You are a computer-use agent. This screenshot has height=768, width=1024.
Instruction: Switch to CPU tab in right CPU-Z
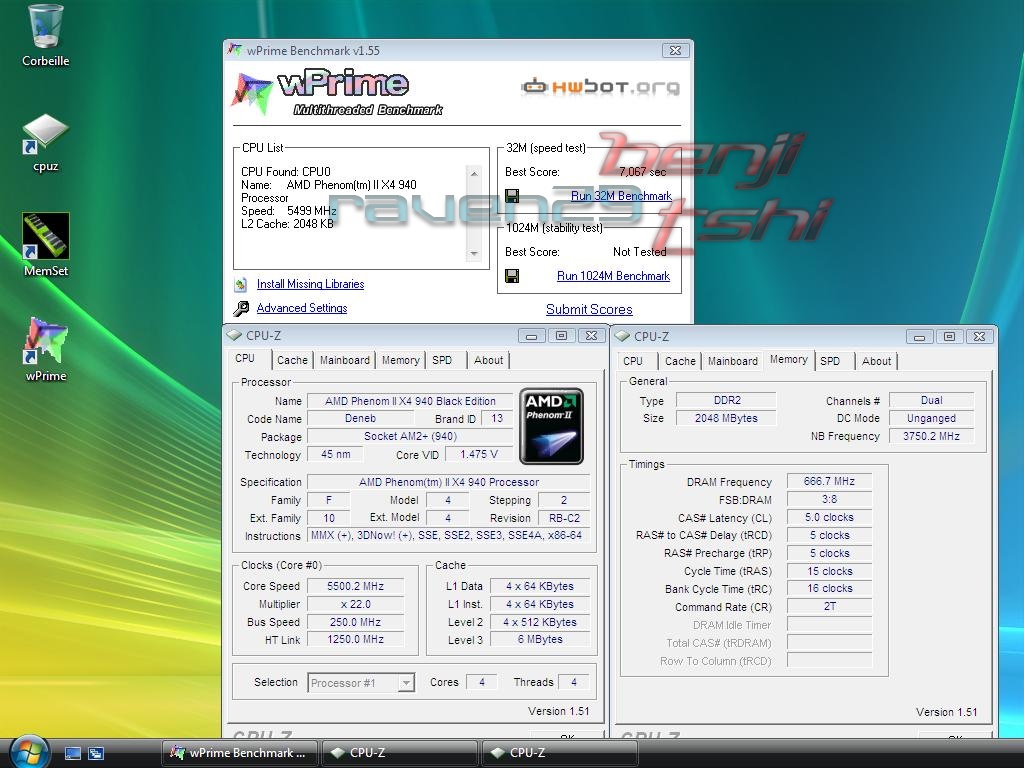[633, 361]
